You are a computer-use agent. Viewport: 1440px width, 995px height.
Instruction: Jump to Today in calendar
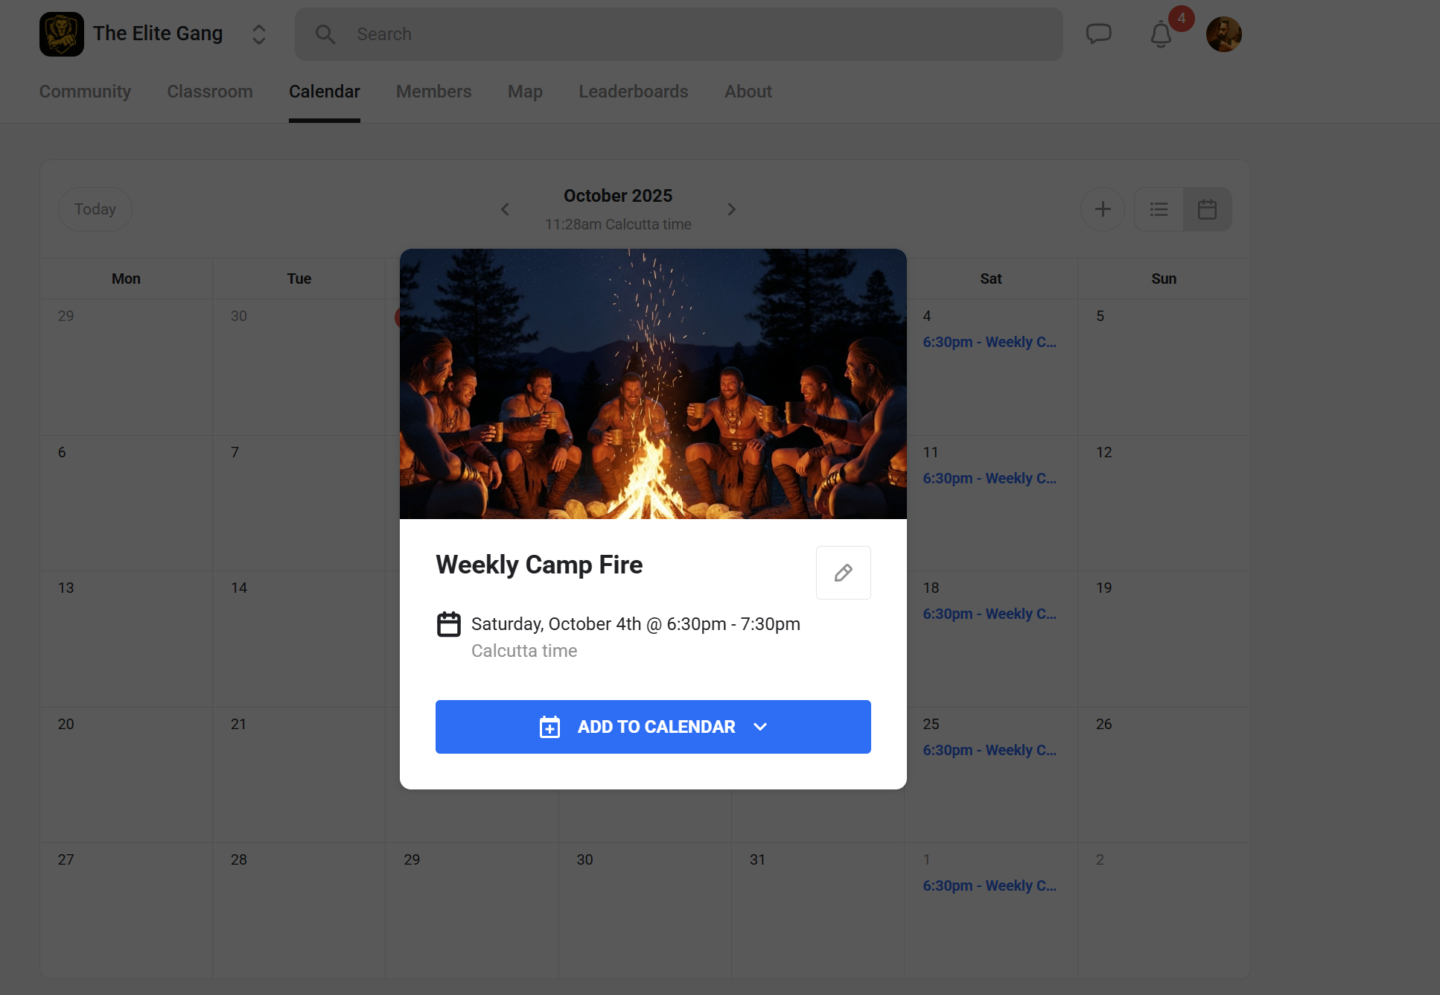point(95,209)
